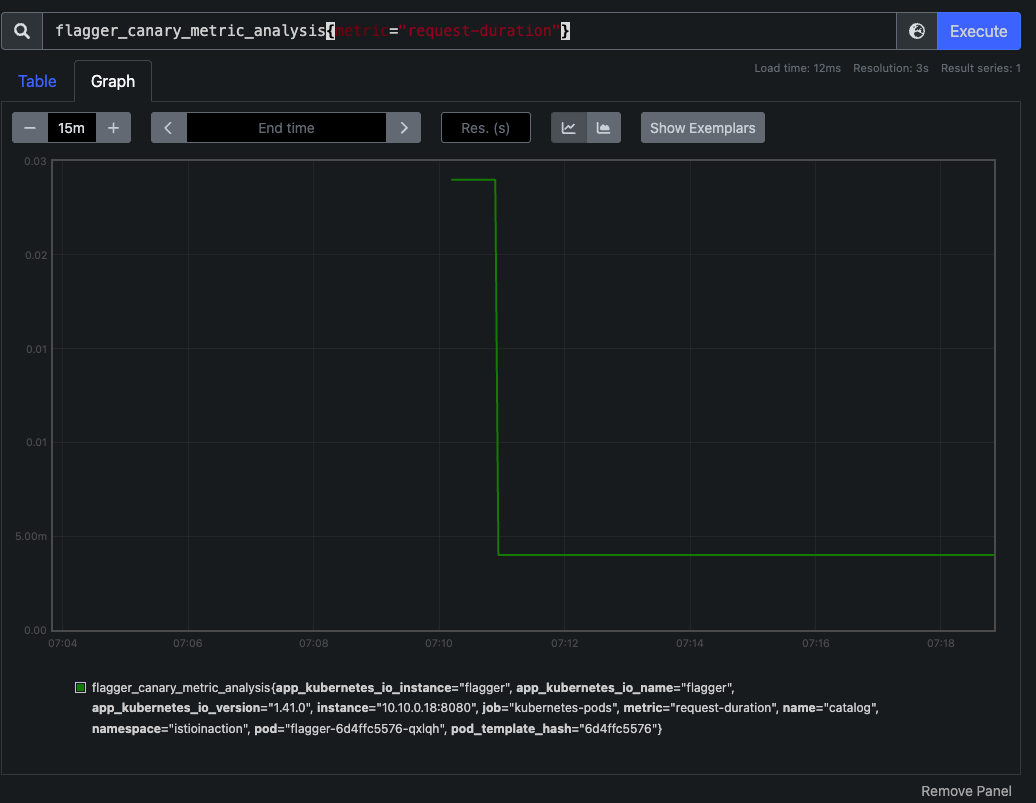Focus the Res. (s) resolution field

pyautogui.click(x=486, y=128)
